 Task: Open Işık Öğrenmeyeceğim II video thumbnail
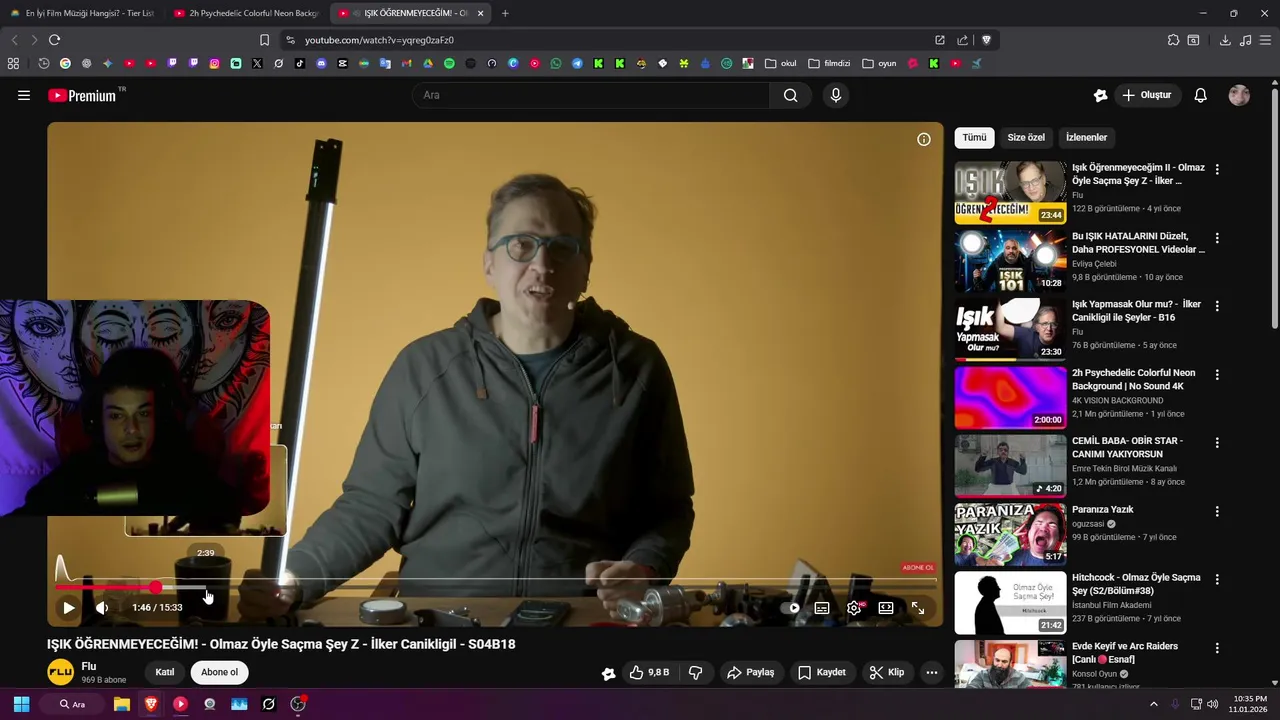pyautogui.click(x=1010, y=193)
